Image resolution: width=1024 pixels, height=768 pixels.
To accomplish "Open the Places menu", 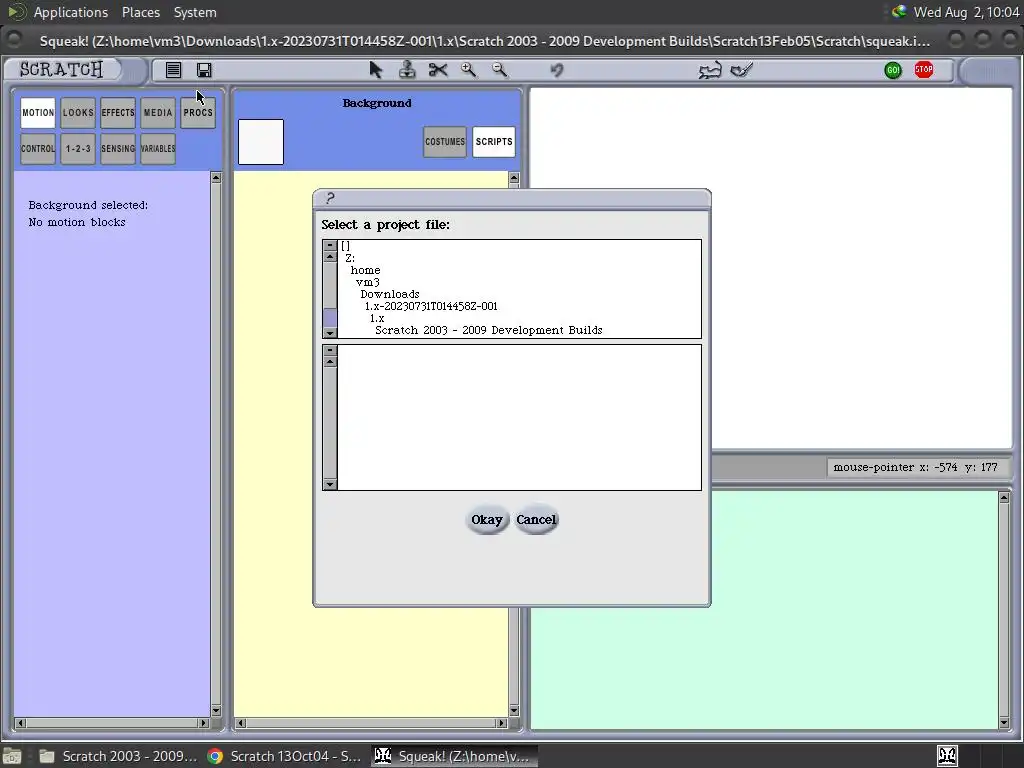I will coord(140,12).
